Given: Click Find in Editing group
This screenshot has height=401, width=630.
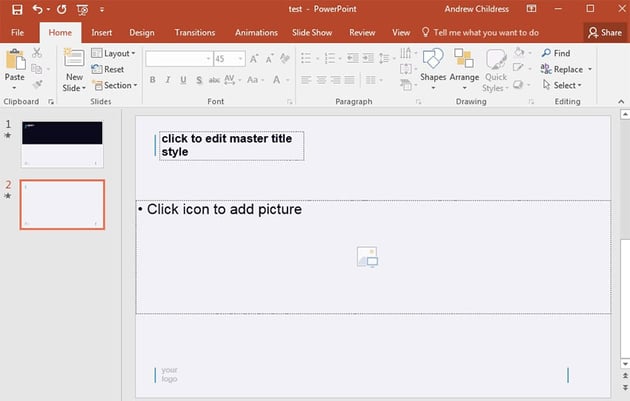Looking at the screenshot, I should point(556,53).
